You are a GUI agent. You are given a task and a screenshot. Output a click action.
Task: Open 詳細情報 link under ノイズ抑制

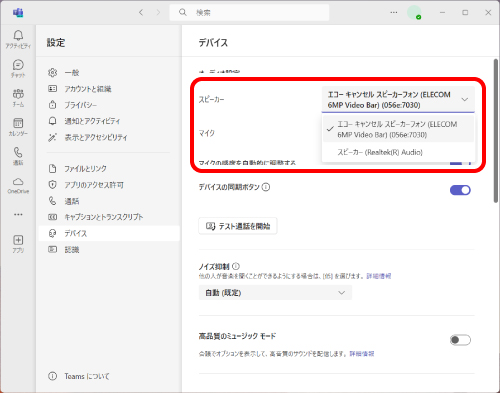click(379, 276)
